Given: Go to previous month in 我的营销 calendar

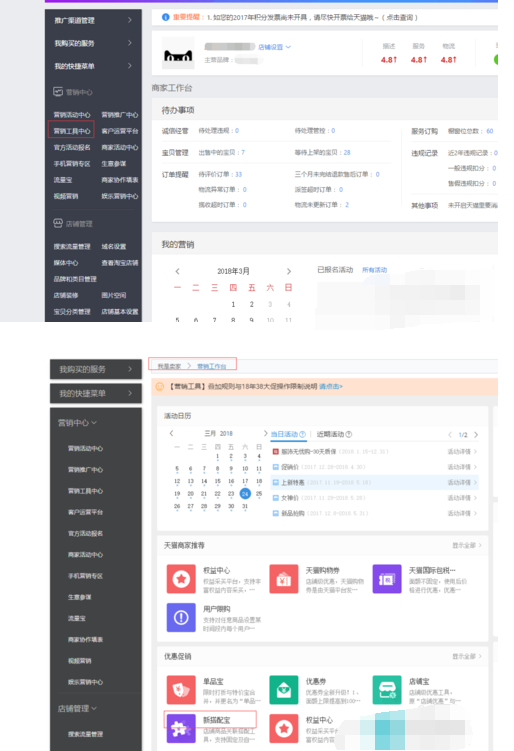Looking at the screenshot, I should click(x=178, y=271).
